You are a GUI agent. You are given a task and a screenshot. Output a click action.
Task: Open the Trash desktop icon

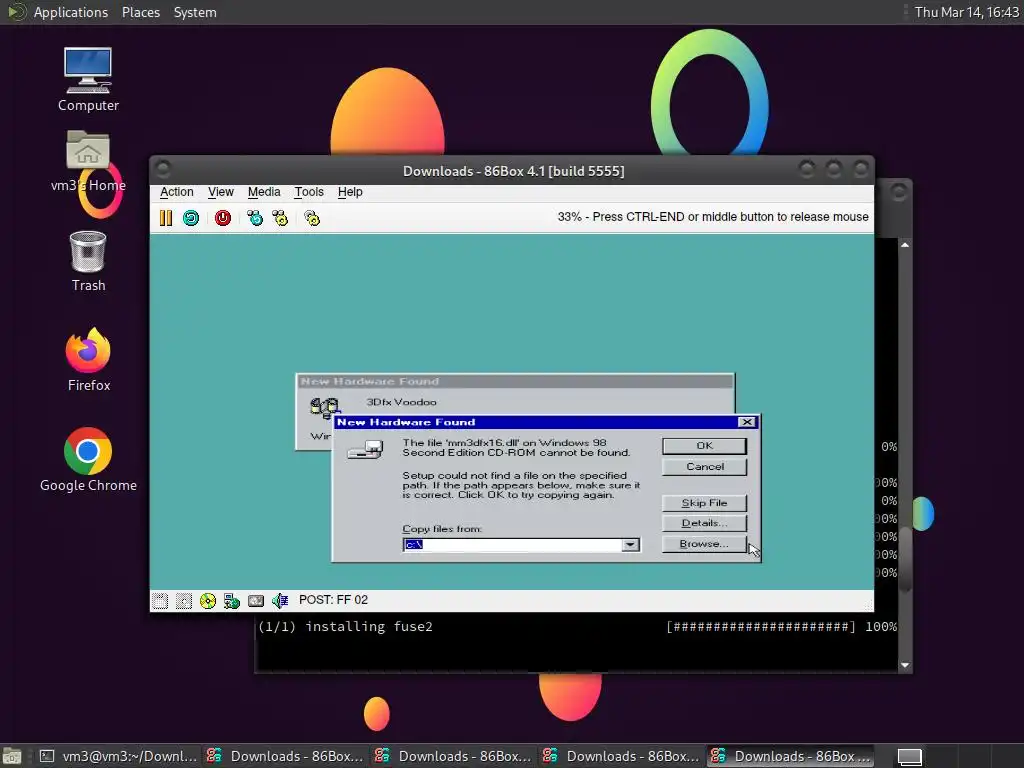[x=88, y=261]
